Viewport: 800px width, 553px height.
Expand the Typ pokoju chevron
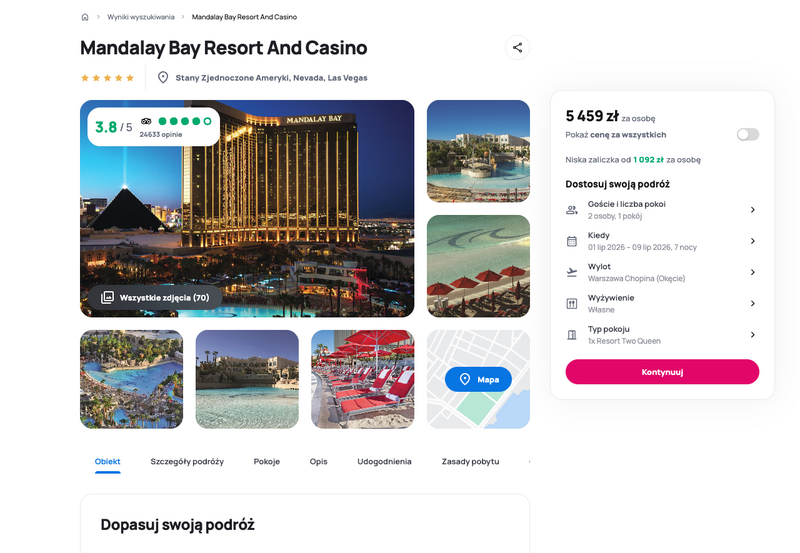[x=753, y=335]
